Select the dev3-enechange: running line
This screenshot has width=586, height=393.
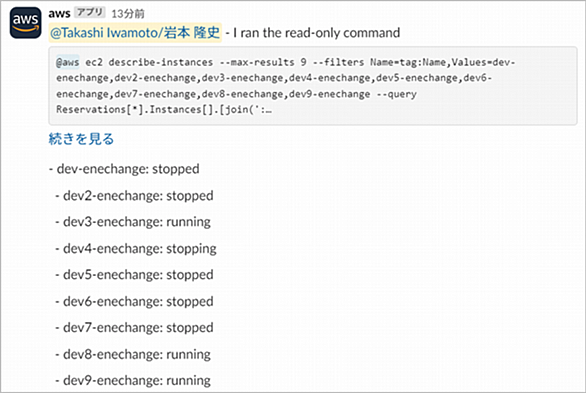pyautogui.click(x=133, y=222)
